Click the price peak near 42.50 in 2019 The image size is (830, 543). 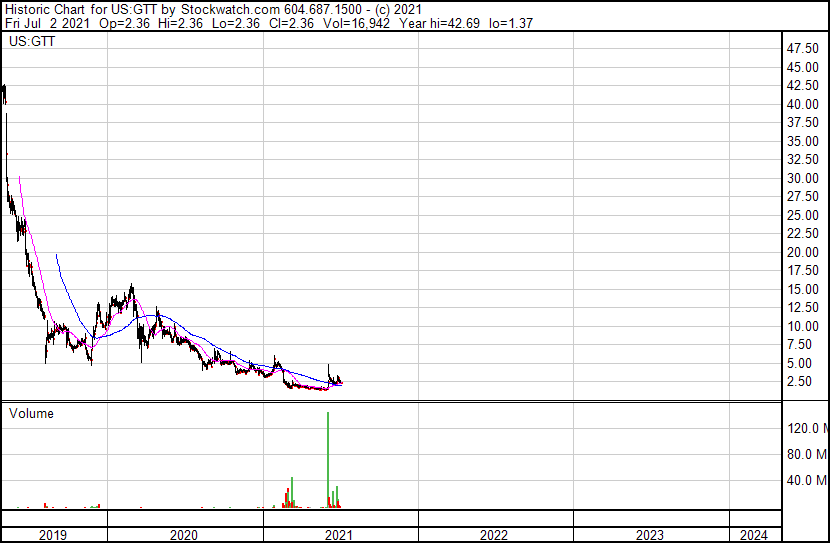[x=4, y=89]
